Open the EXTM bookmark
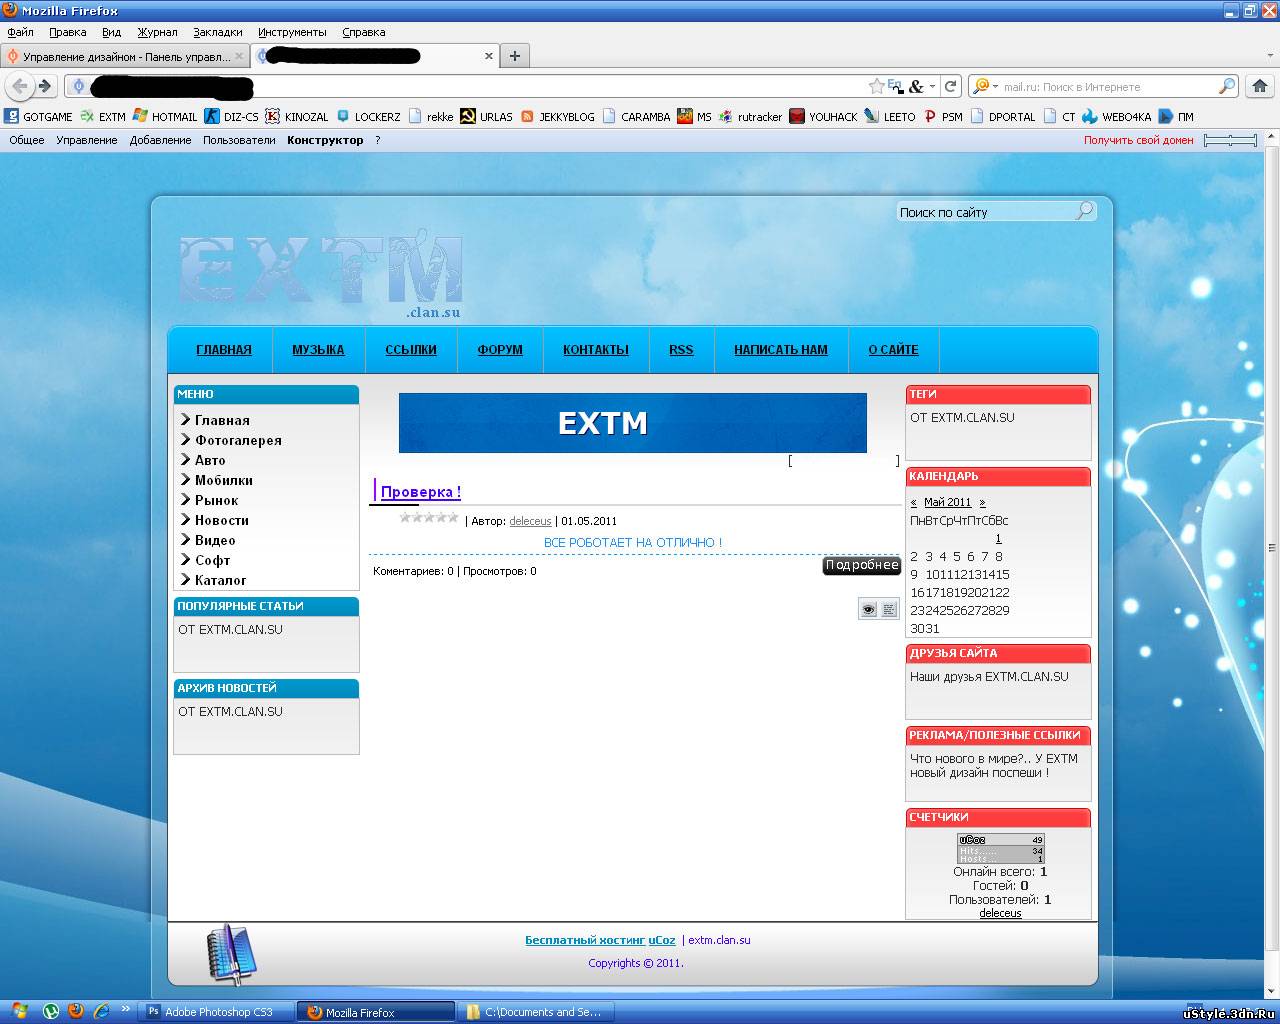1280x1024 pixels. [x=103, y=116]
